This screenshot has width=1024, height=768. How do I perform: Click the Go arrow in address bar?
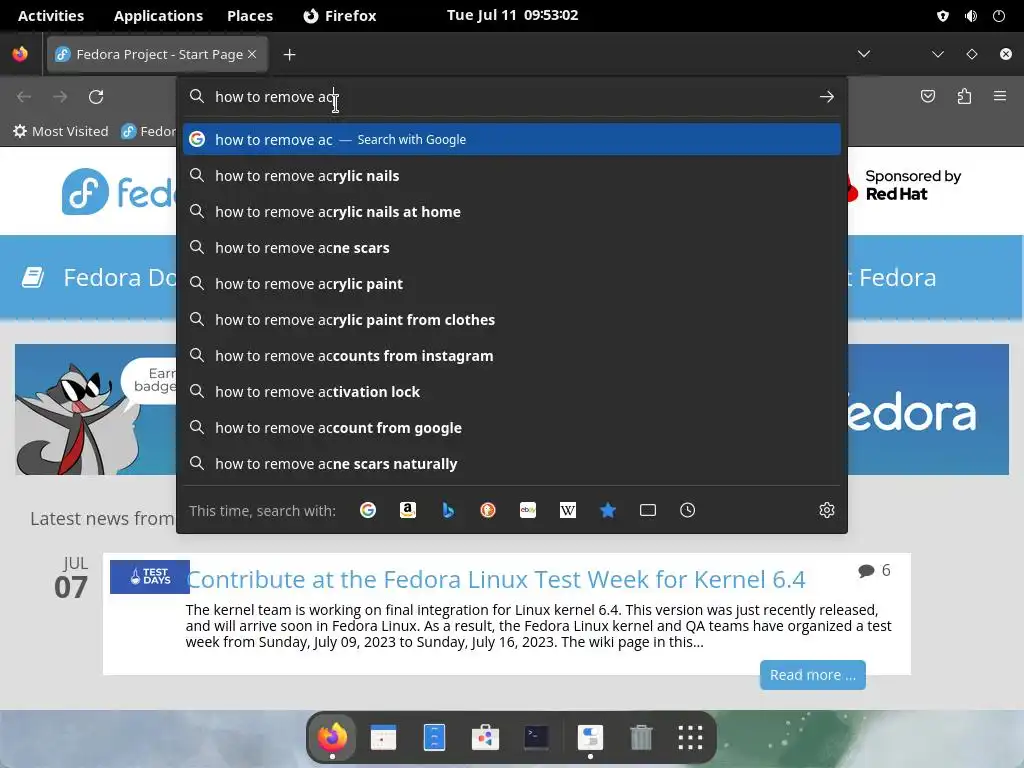coord(827,97)
